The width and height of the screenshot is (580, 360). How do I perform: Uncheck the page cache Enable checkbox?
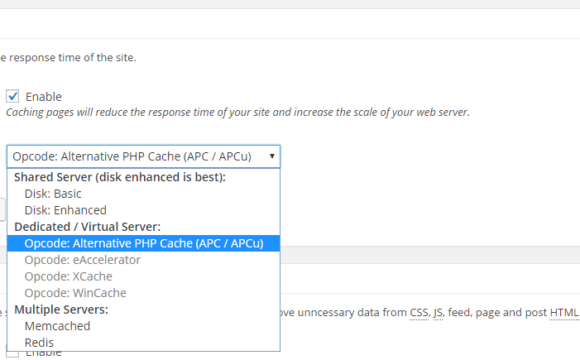tap(13, 96)
